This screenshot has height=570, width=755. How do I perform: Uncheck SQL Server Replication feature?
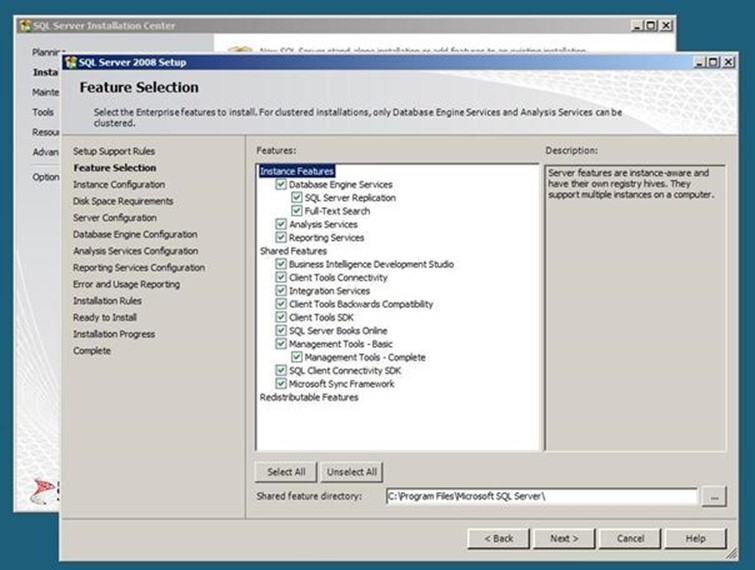click(x=297, y=197)
